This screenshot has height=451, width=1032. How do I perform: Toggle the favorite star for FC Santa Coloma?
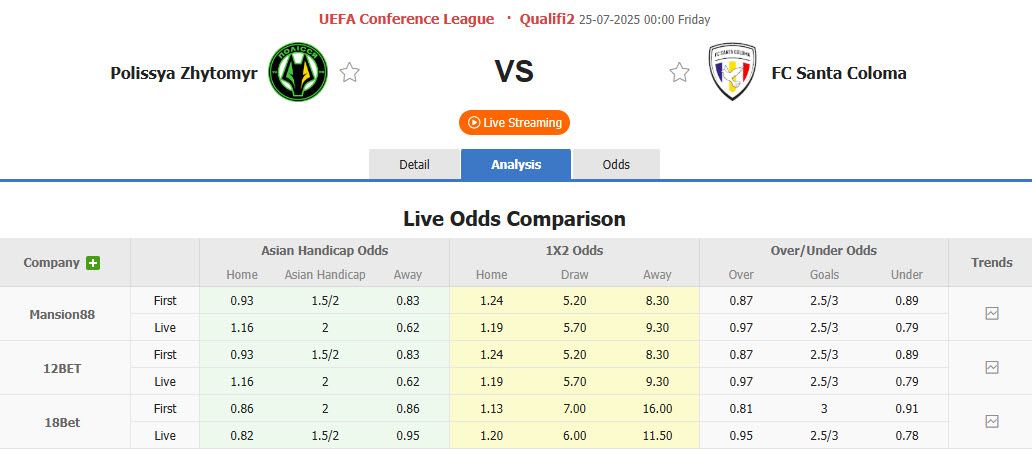(680, 72)
